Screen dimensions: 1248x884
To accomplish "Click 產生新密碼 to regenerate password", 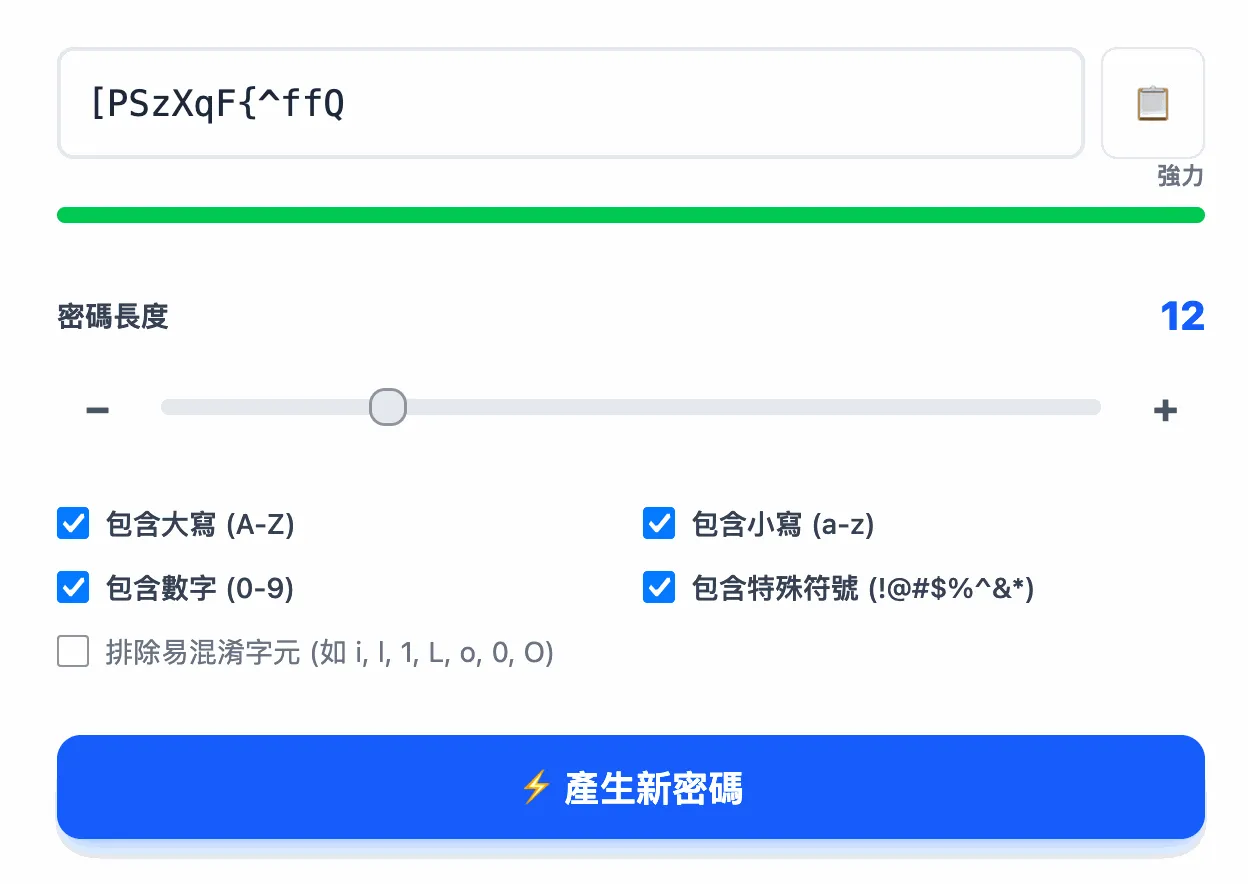I will (x=630, y=787).
